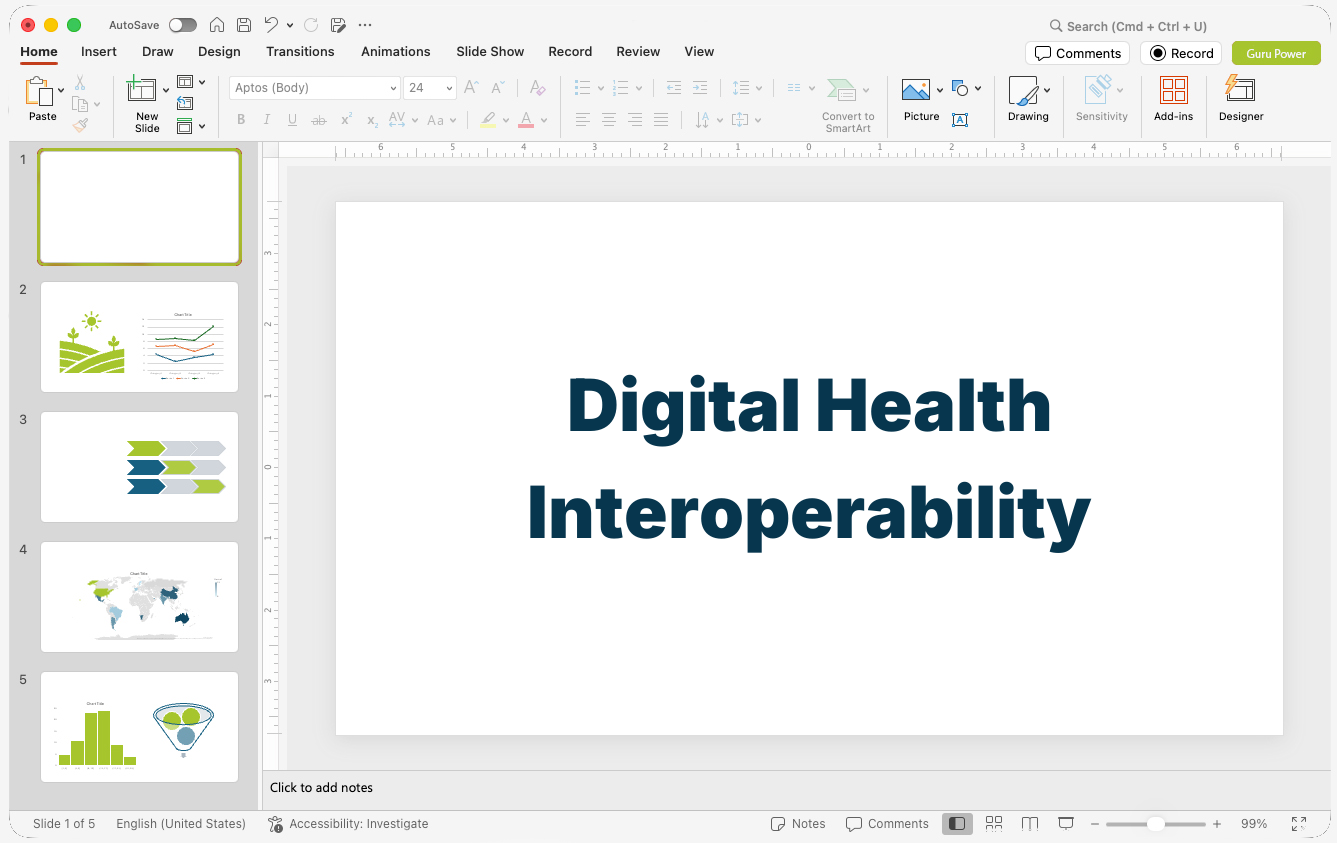The width and height of the screenshot is (1337, 843).
Task: Click the Undo arrow icon
Action: 271,25
